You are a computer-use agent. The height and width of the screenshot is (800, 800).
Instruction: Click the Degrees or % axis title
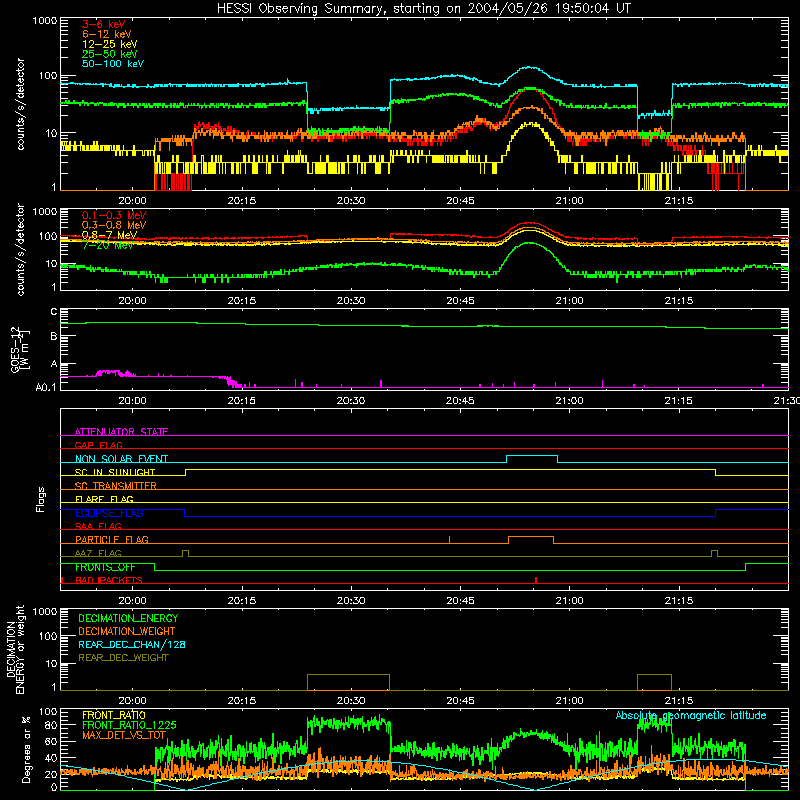(x=26, y=750)
